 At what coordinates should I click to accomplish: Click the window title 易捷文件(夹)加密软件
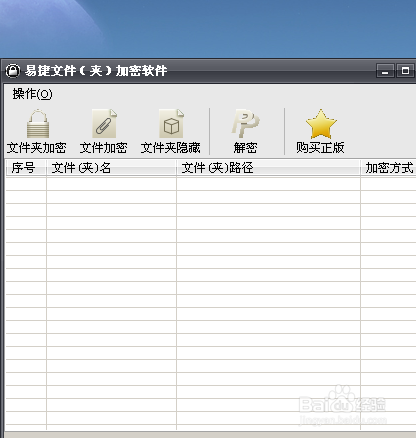click(x=96, y=71)
